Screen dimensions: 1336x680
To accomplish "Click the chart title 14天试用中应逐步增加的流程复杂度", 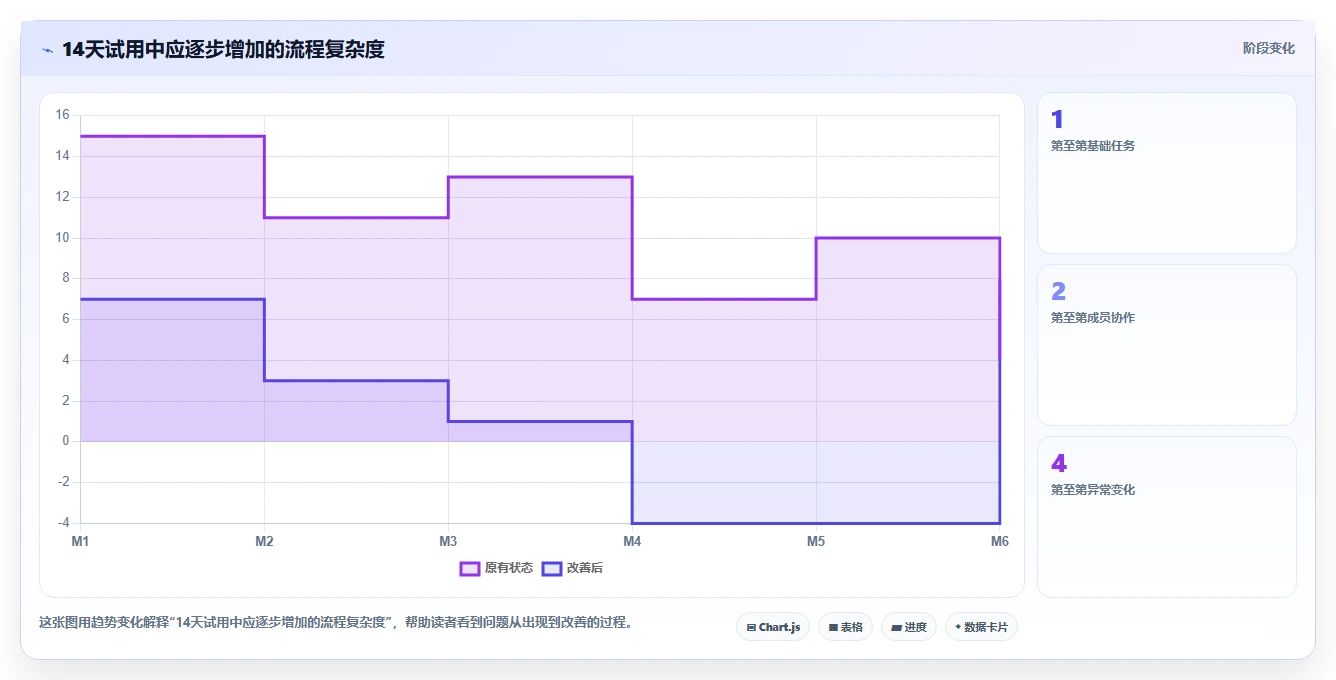I will (223, 49).
